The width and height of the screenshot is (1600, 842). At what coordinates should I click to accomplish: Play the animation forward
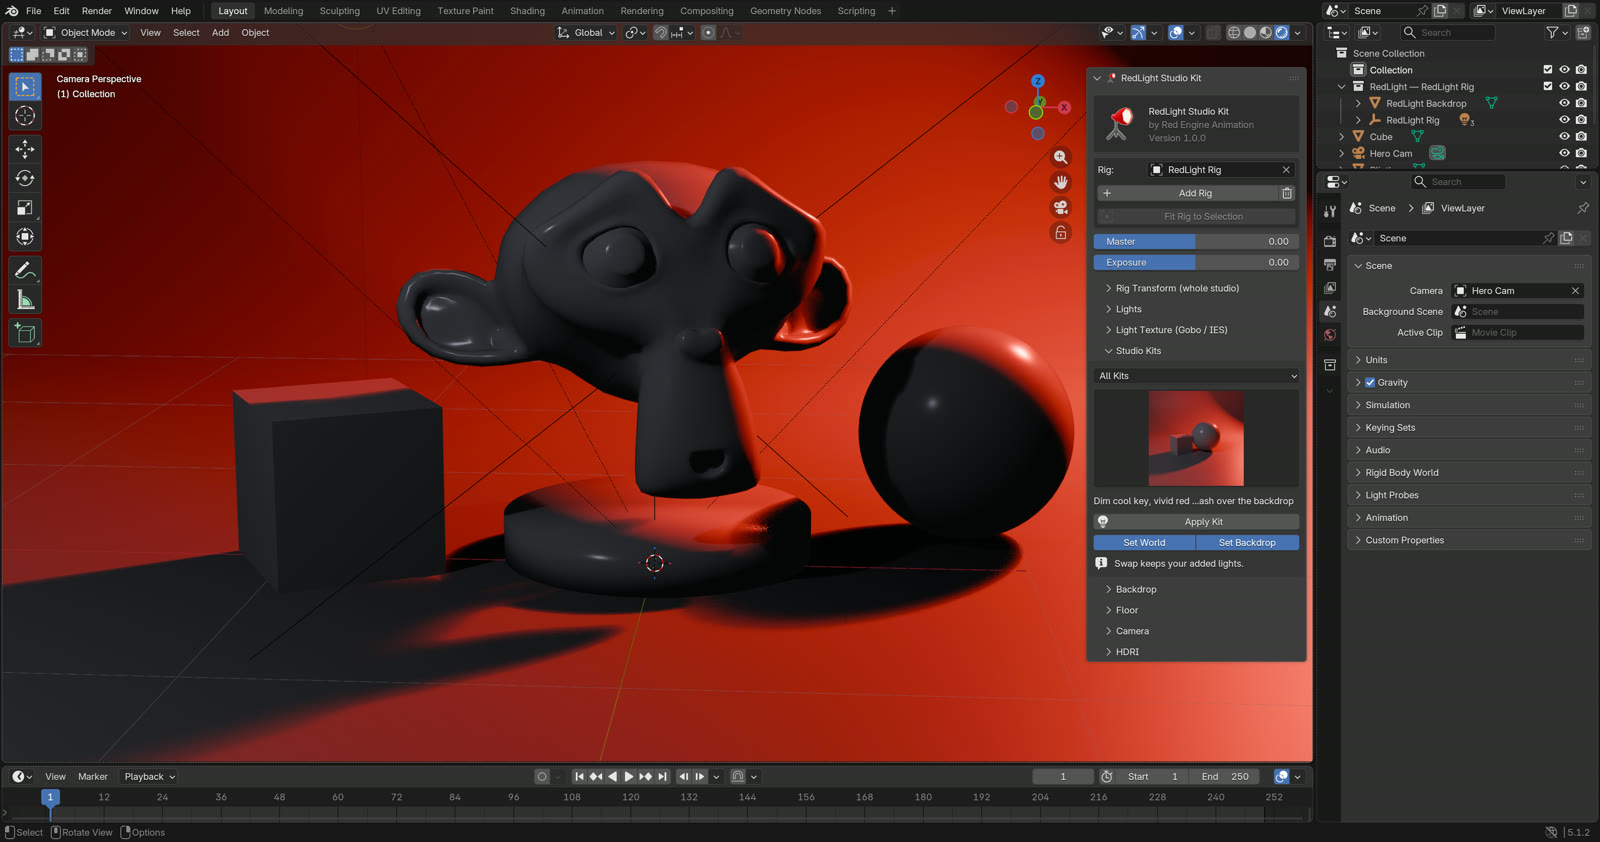pyautogui.click(x=628, y=776)
